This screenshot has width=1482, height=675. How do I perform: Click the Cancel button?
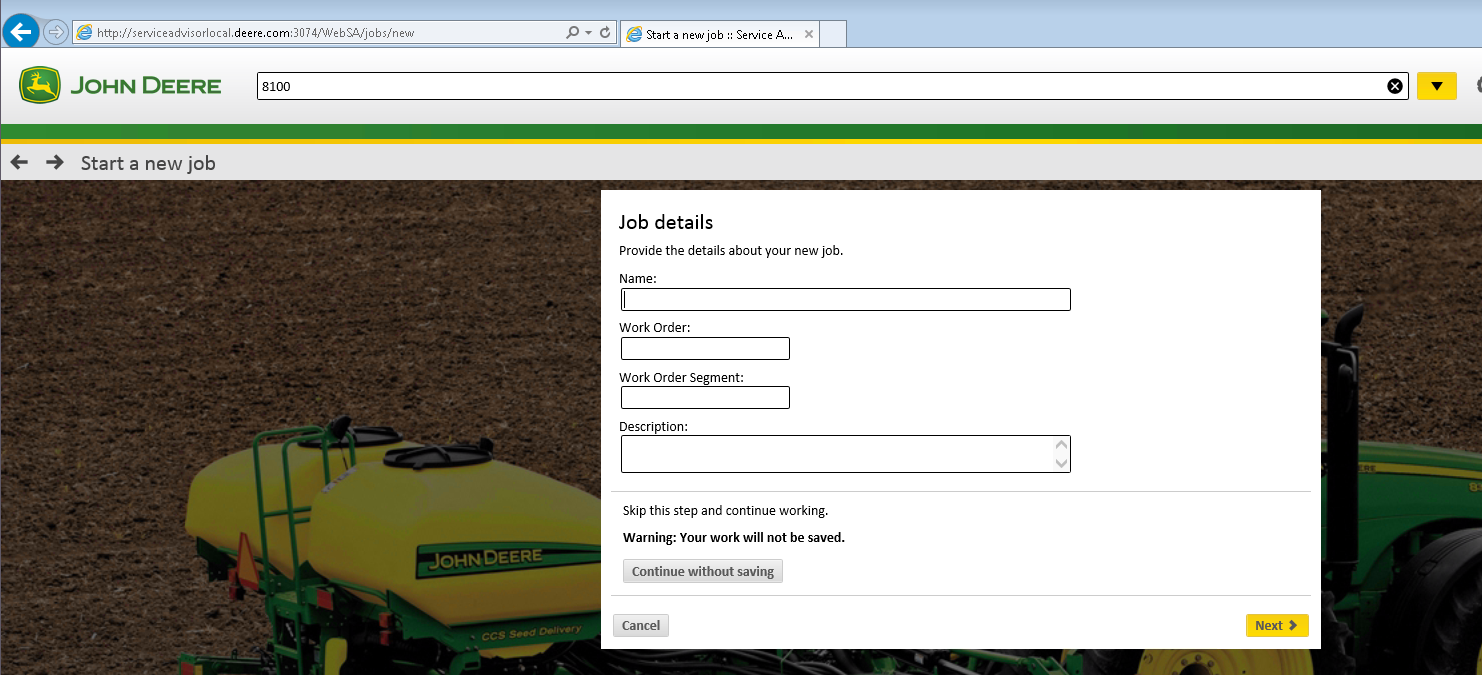pyautogui.click(x=641, y=625)
